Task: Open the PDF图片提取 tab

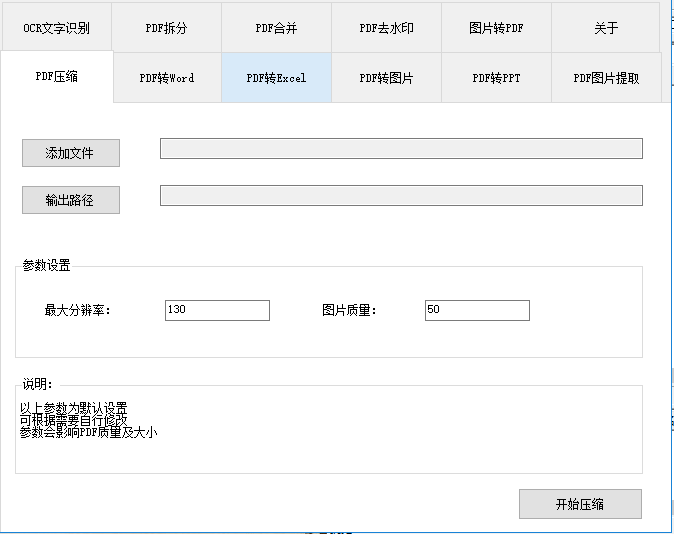Action: (x=606, y=78)
